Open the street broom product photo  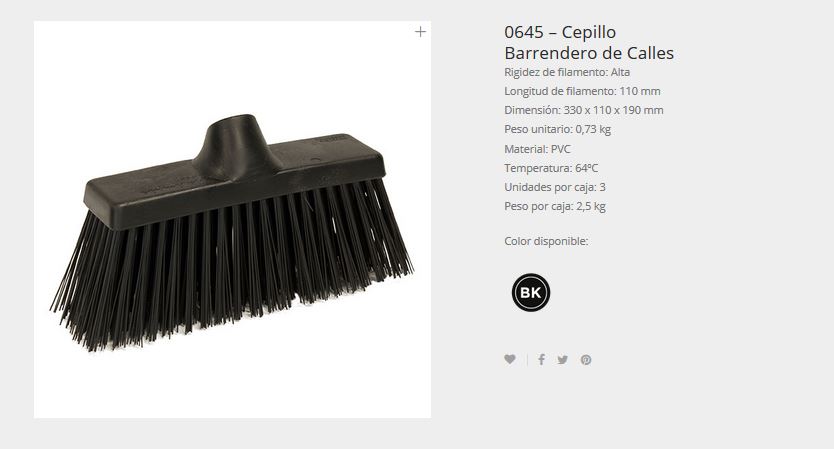[232, 219]
